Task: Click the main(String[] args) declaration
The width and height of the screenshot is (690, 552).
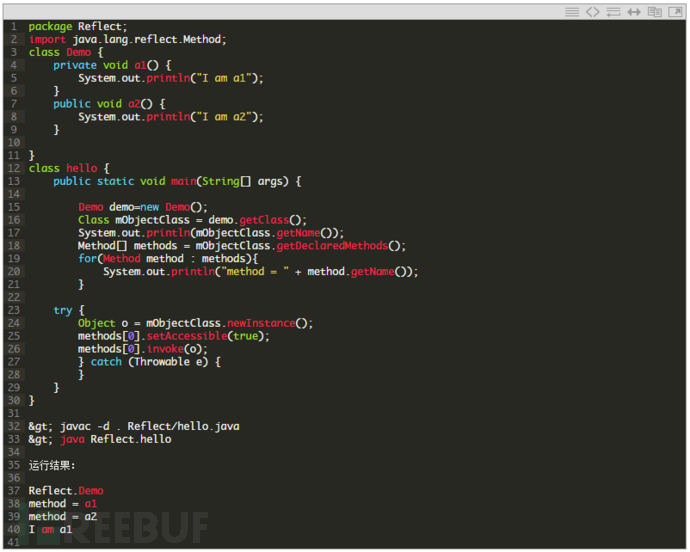Action: (x=177, y=181)
